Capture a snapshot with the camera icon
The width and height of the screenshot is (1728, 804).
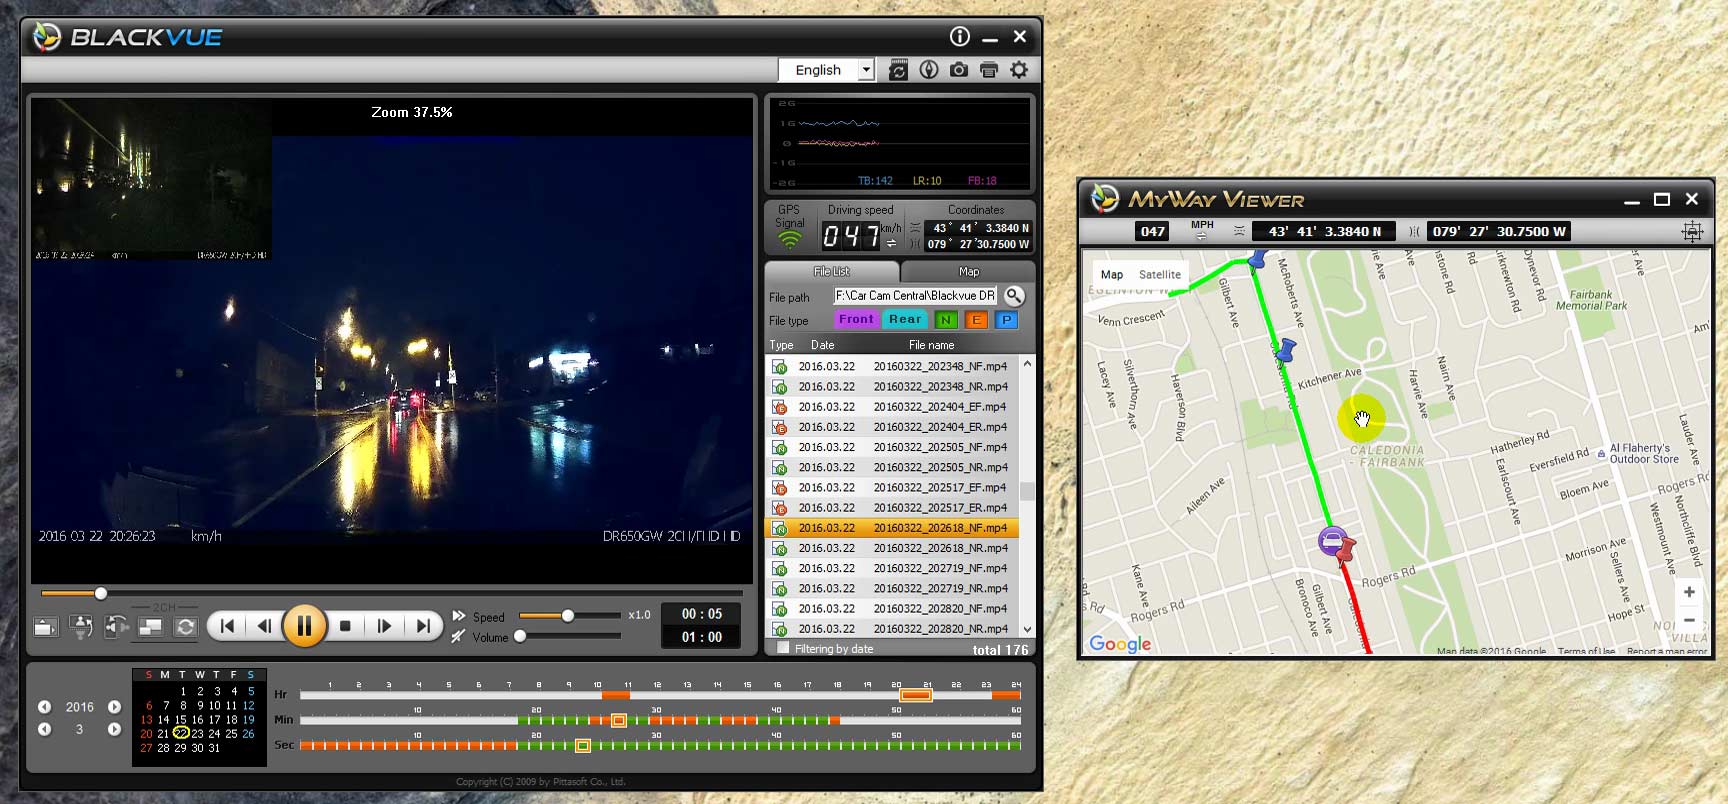click(959, 70)
